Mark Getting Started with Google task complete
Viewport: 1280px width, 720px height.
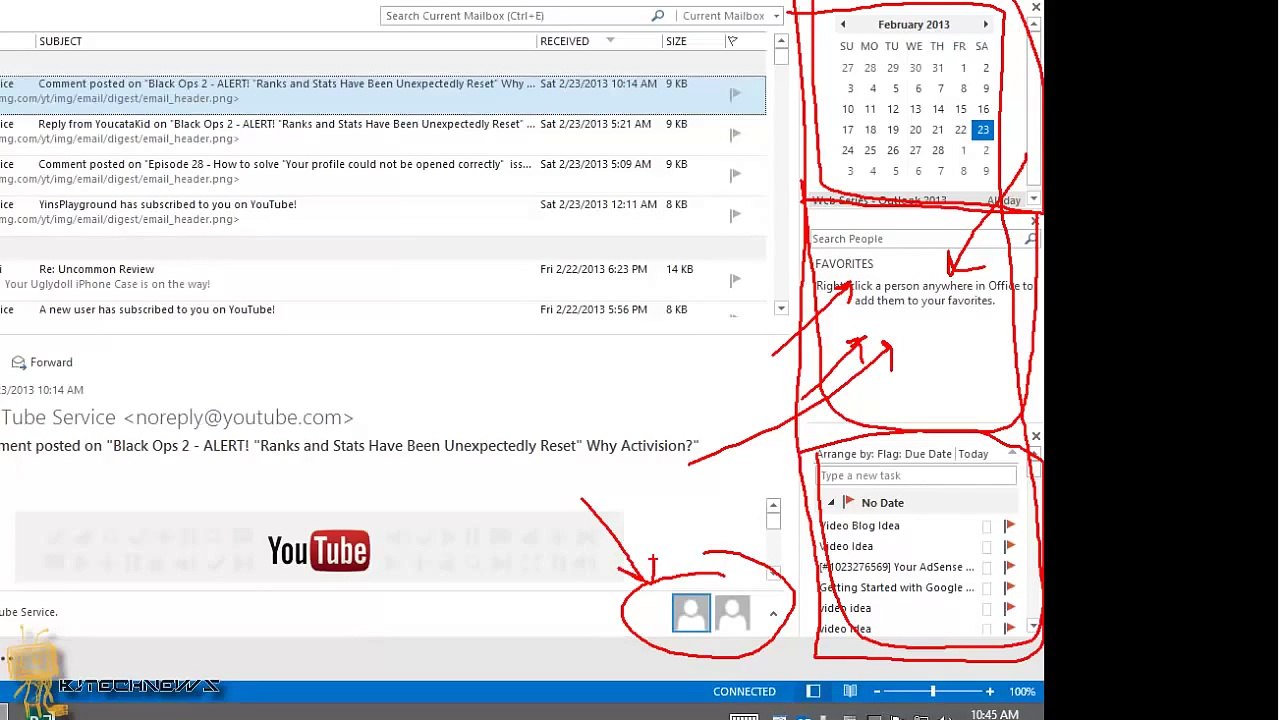tap(987, 588)
